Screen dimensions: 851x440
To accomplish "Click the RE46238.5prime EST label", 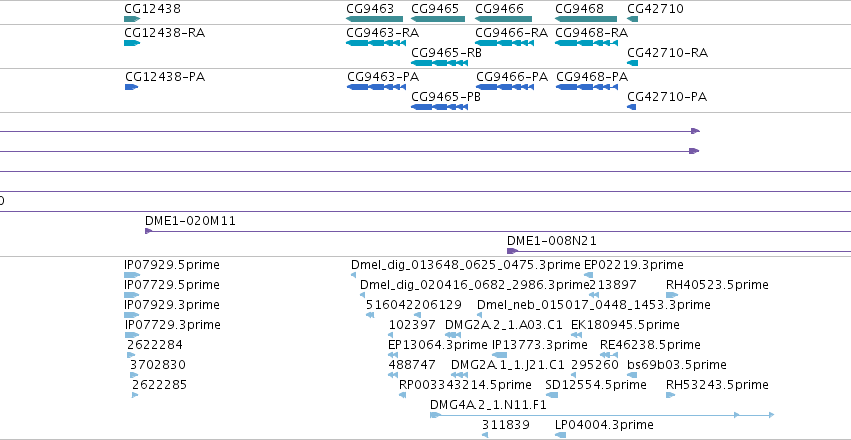I will [x=650, y=345].
